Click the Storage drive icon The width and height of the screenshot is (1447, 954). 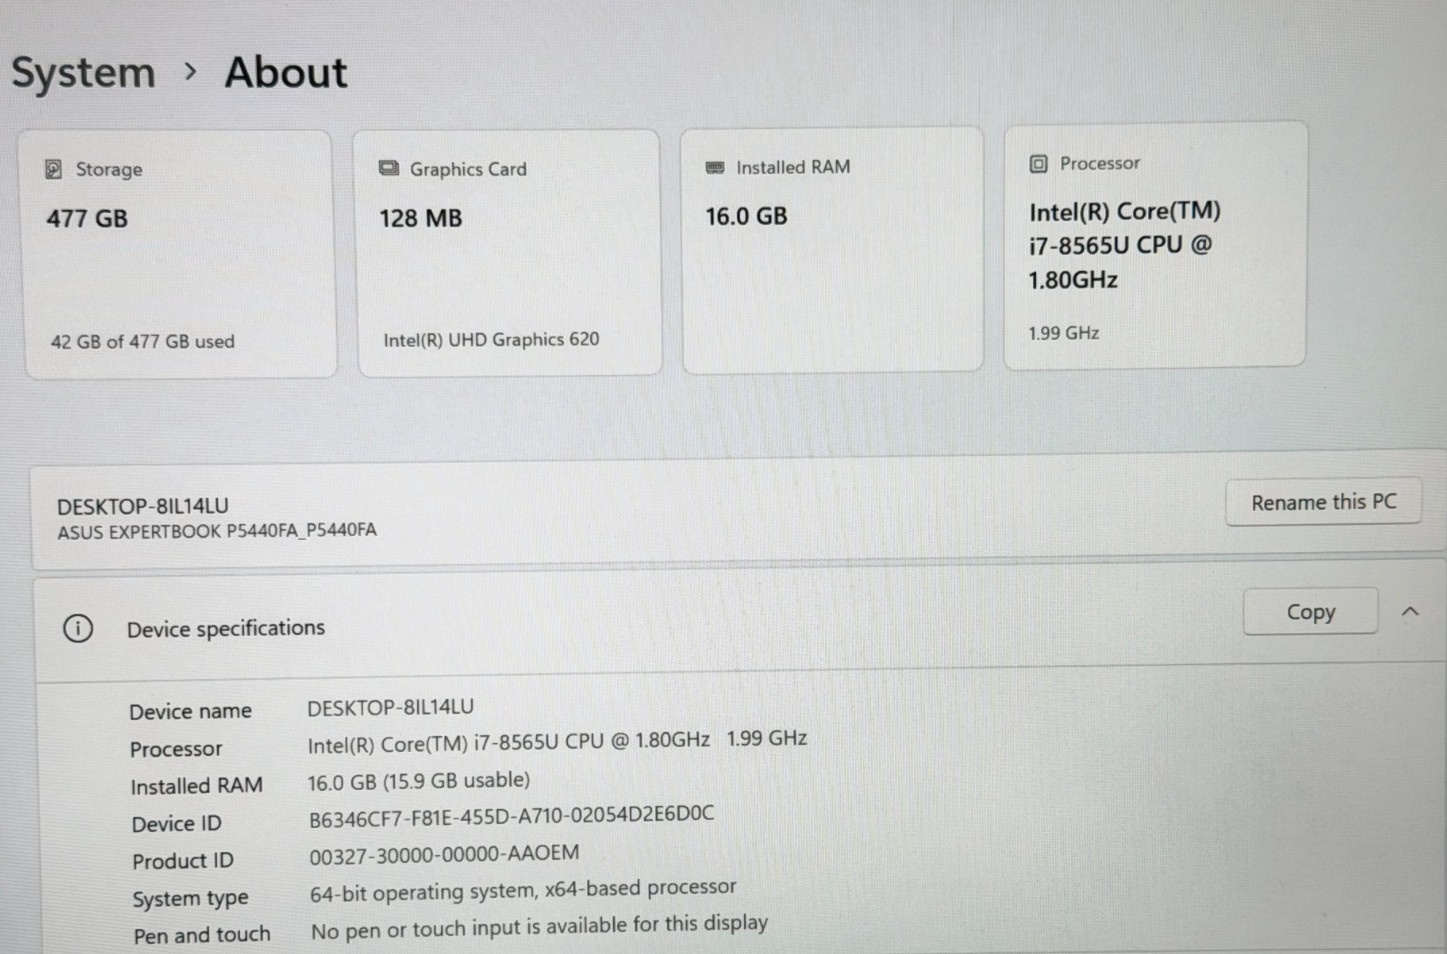54,169
